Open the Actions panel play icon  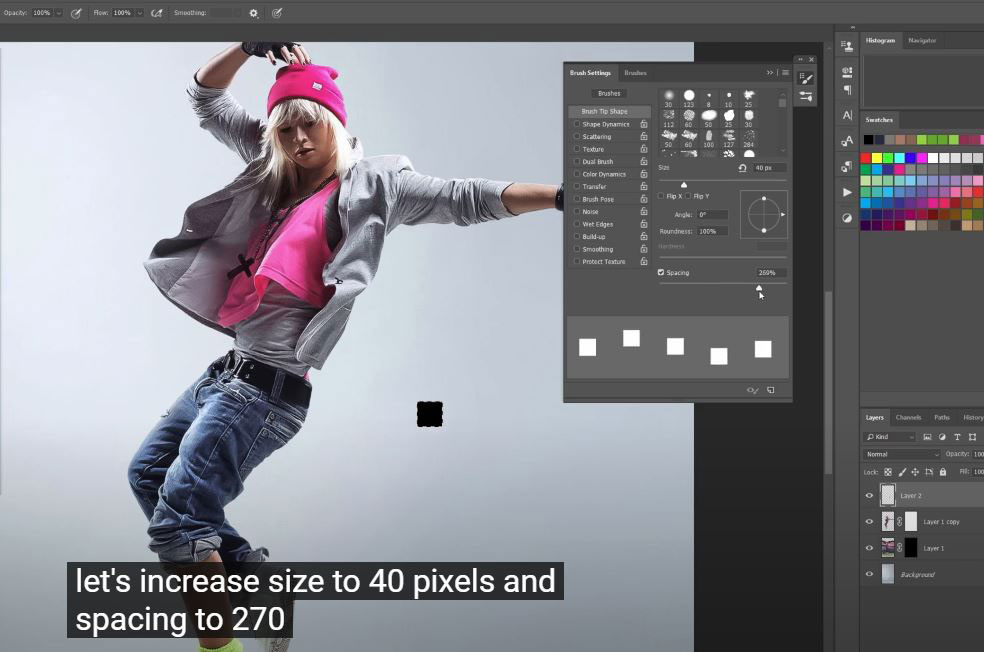[x=847, y=192]
